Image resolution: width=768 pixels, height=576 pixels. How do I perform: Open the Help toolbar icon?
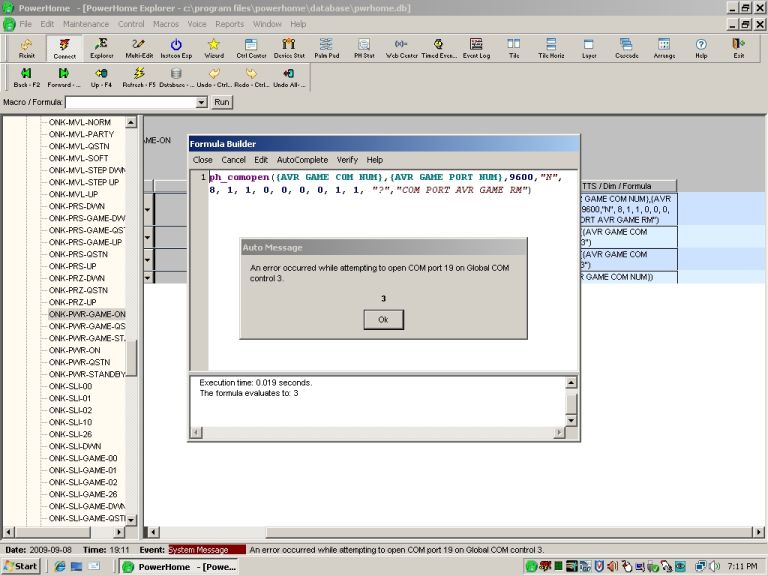point(701,48)
